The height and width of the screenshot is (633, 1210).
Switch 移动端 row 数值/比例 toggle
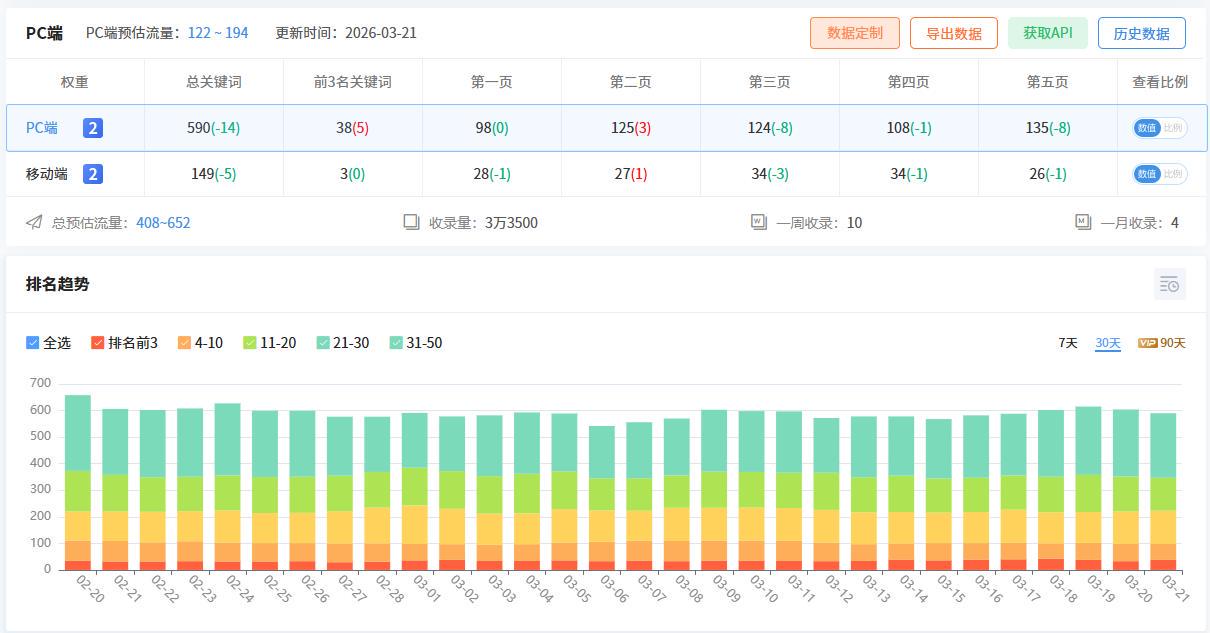[x=1160, y=174]
